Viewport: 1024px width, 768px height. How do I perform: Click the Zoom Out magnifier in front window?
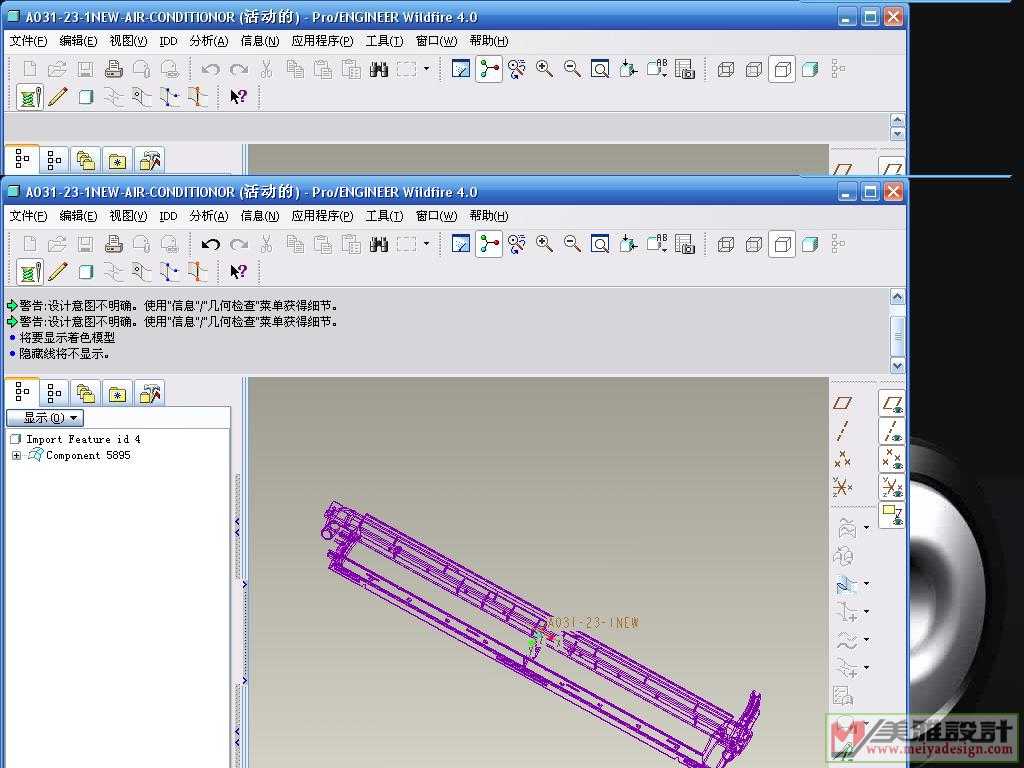click(x=572, y=244)
